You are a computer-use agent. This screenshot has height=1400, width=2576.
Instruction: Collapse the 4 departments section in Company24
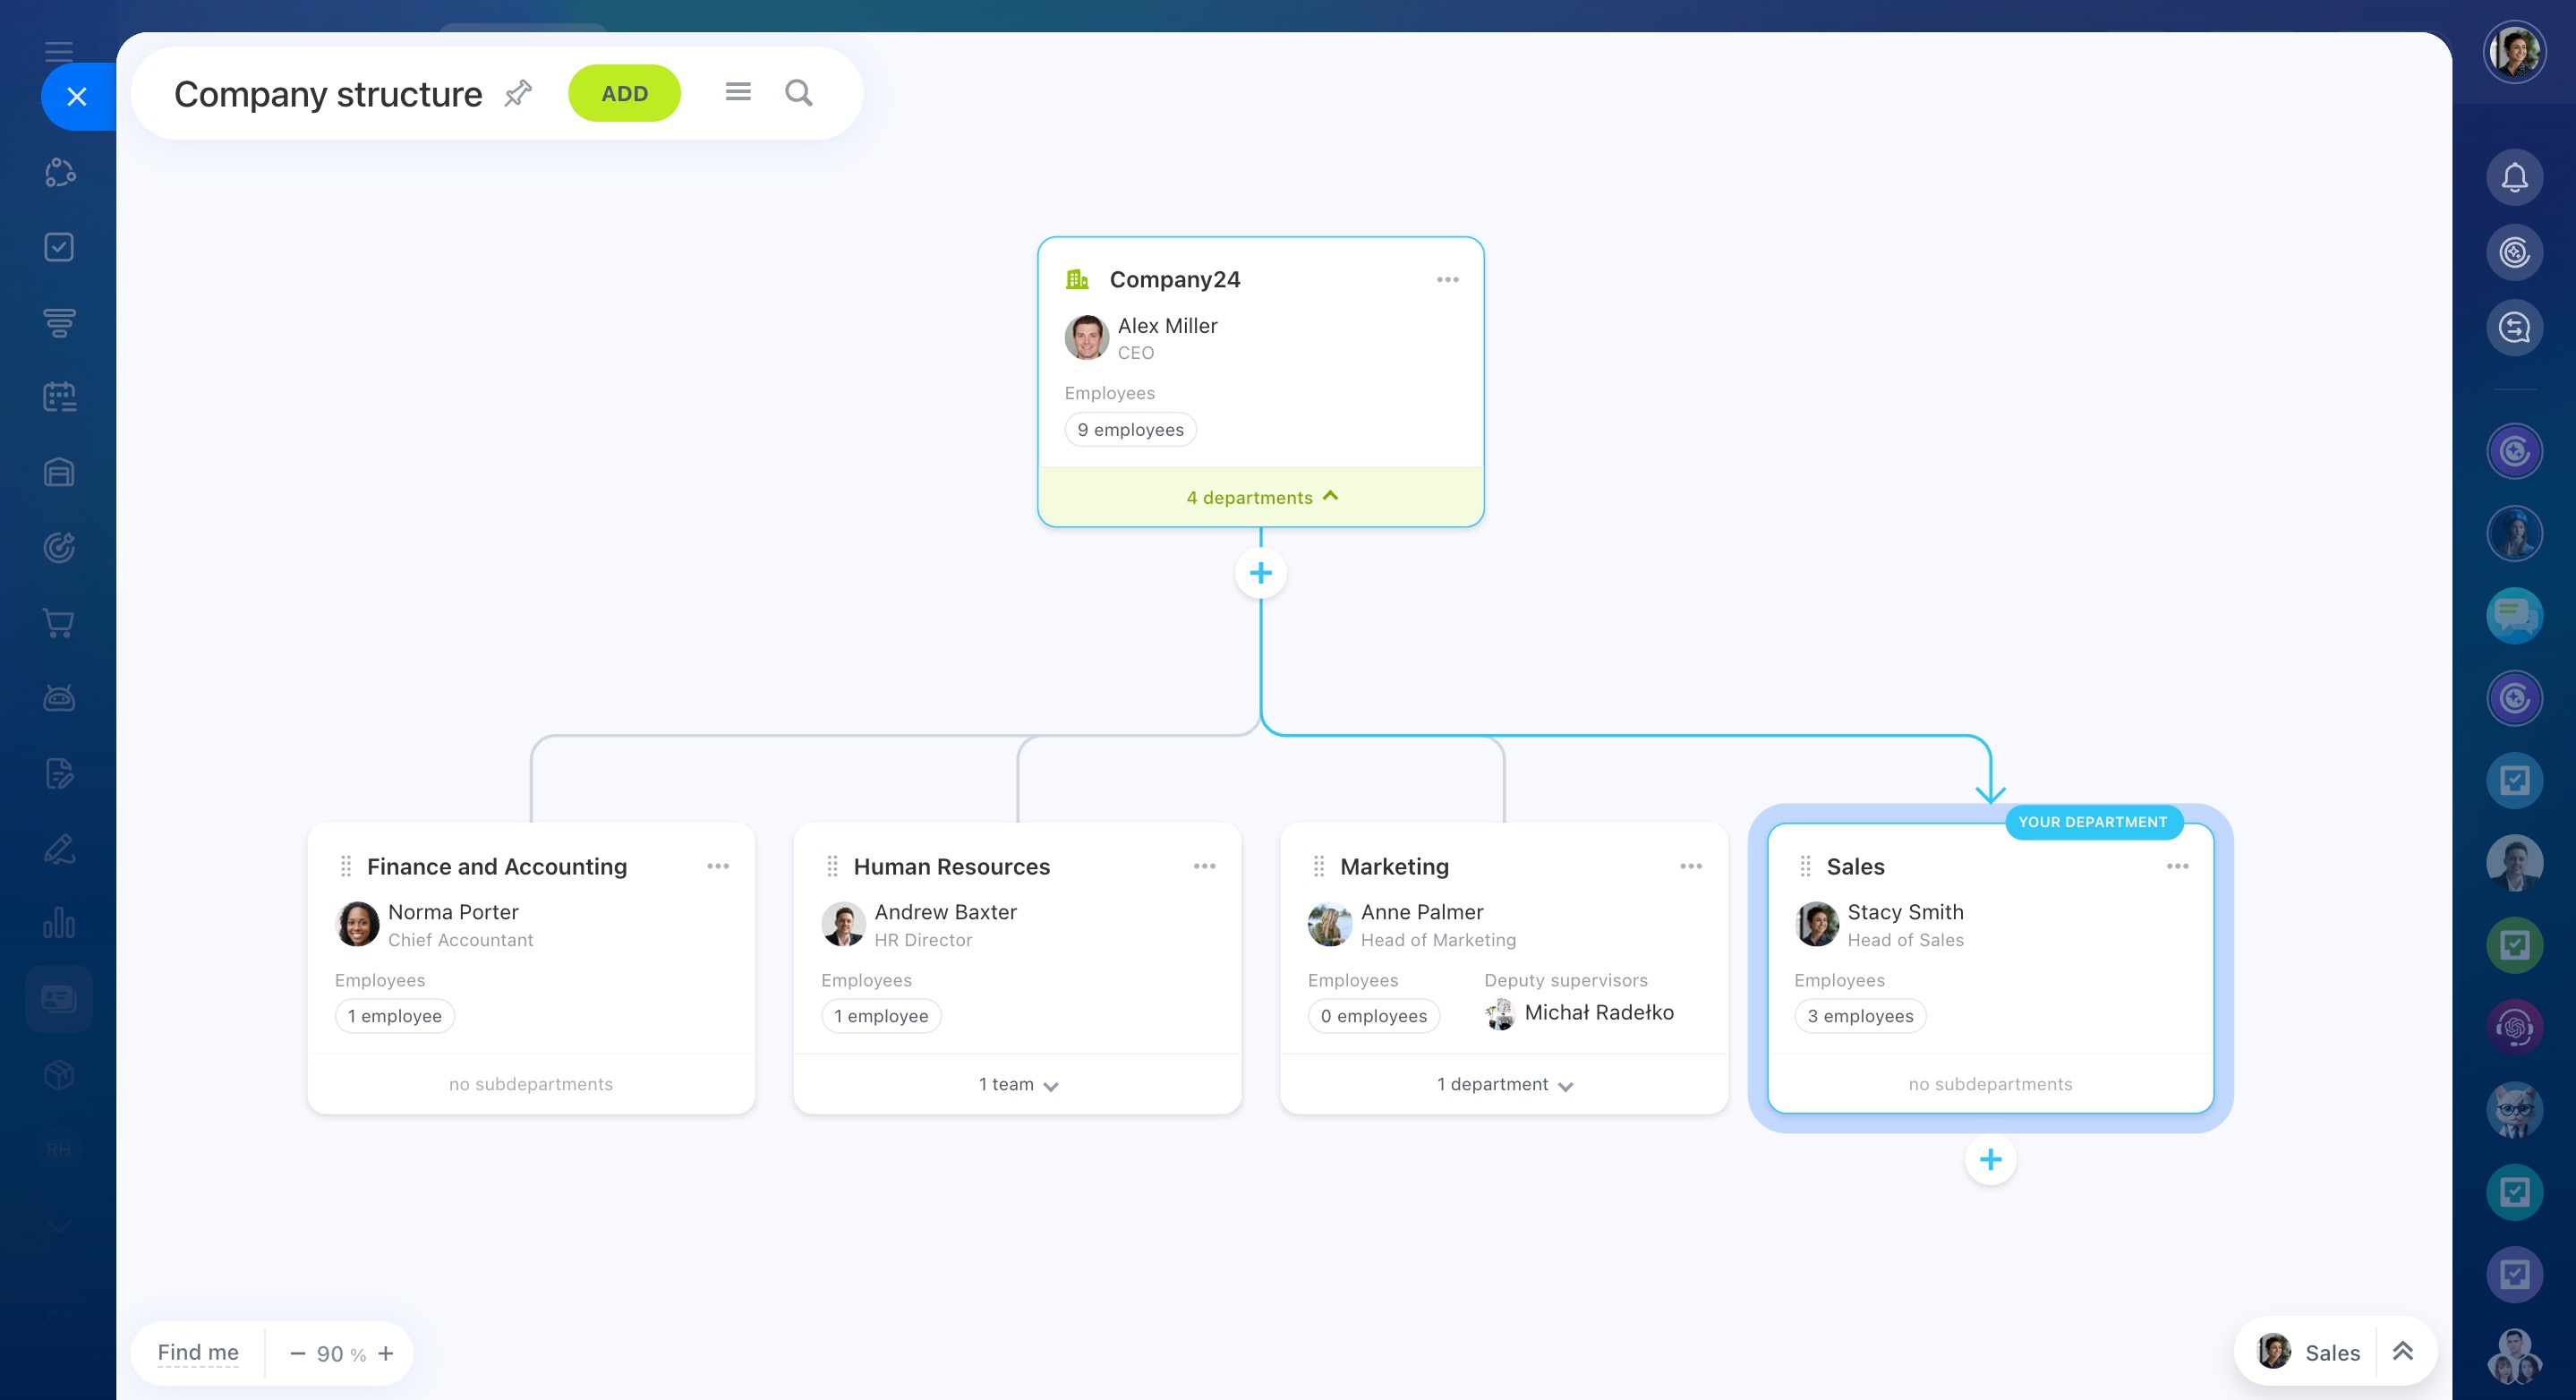(x=1260, y=497)
